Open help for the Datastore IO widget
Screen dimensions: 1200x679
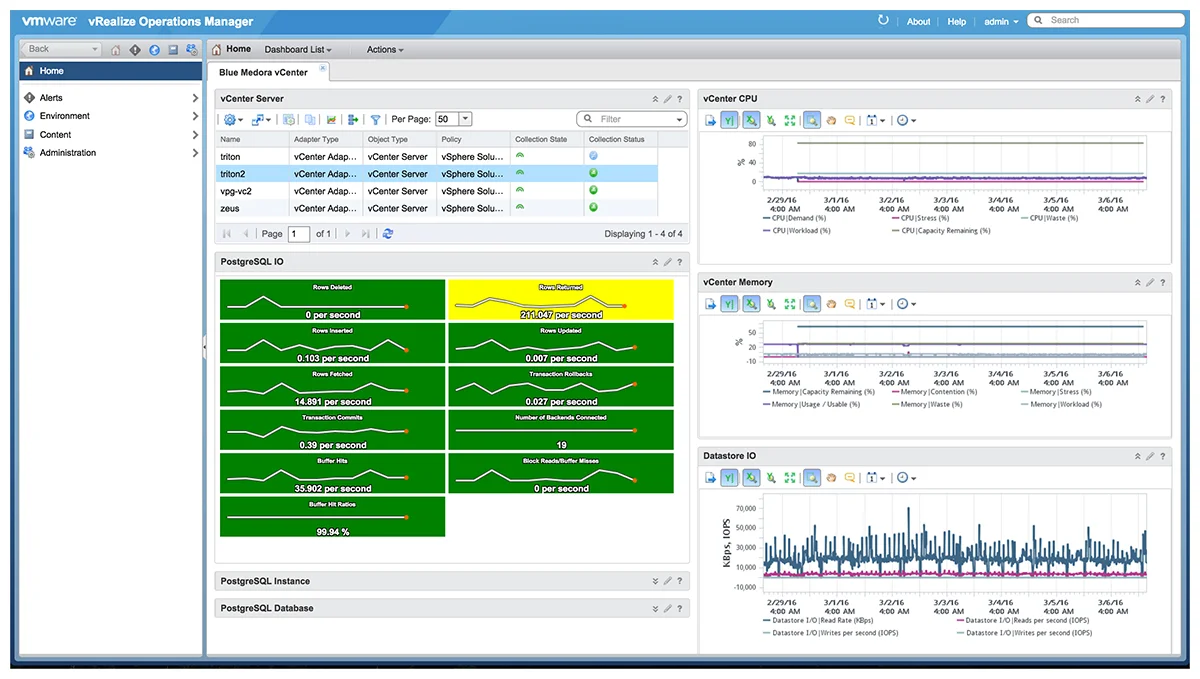pyautogui.click(x=1163, y=456)
